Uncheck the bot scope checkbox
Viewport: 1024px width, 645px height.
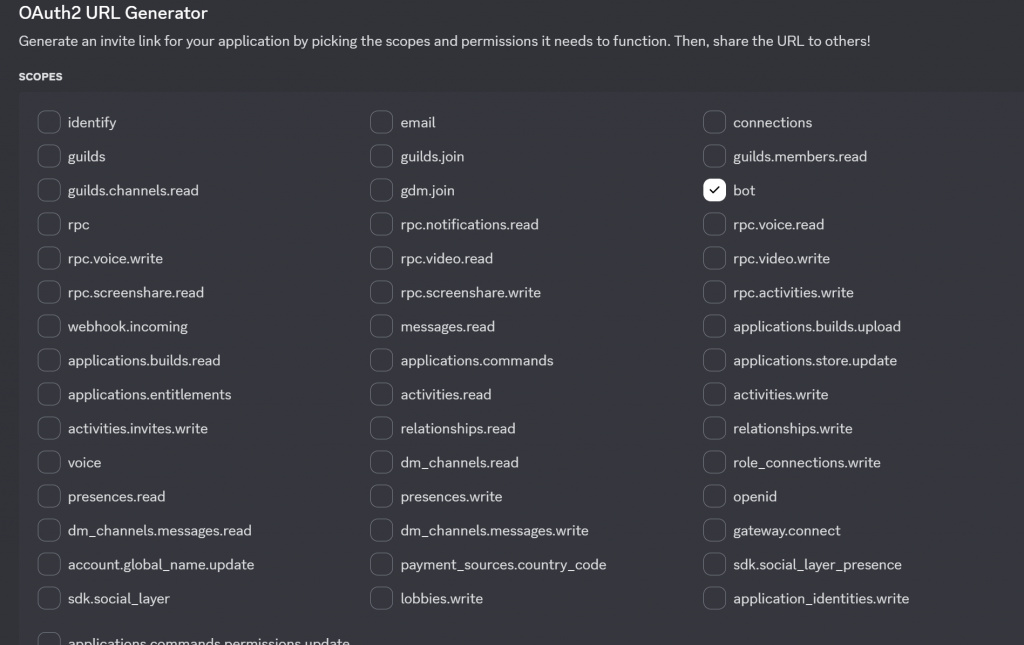tap(714, 191)
